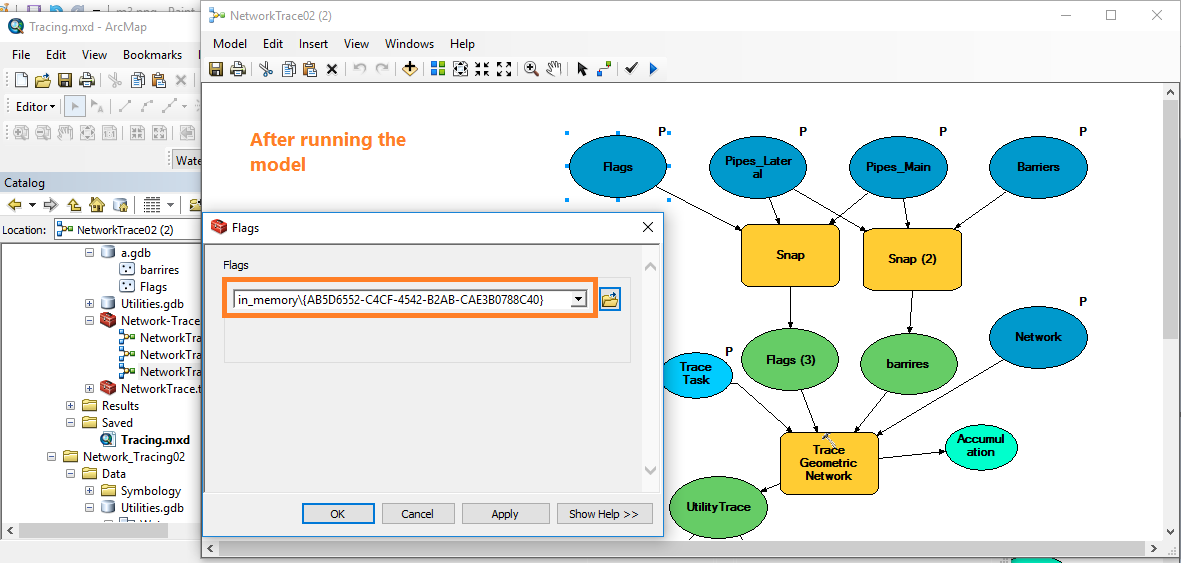Save the ArcMap document
This screenshot has width=1181, height=563.
65,80
